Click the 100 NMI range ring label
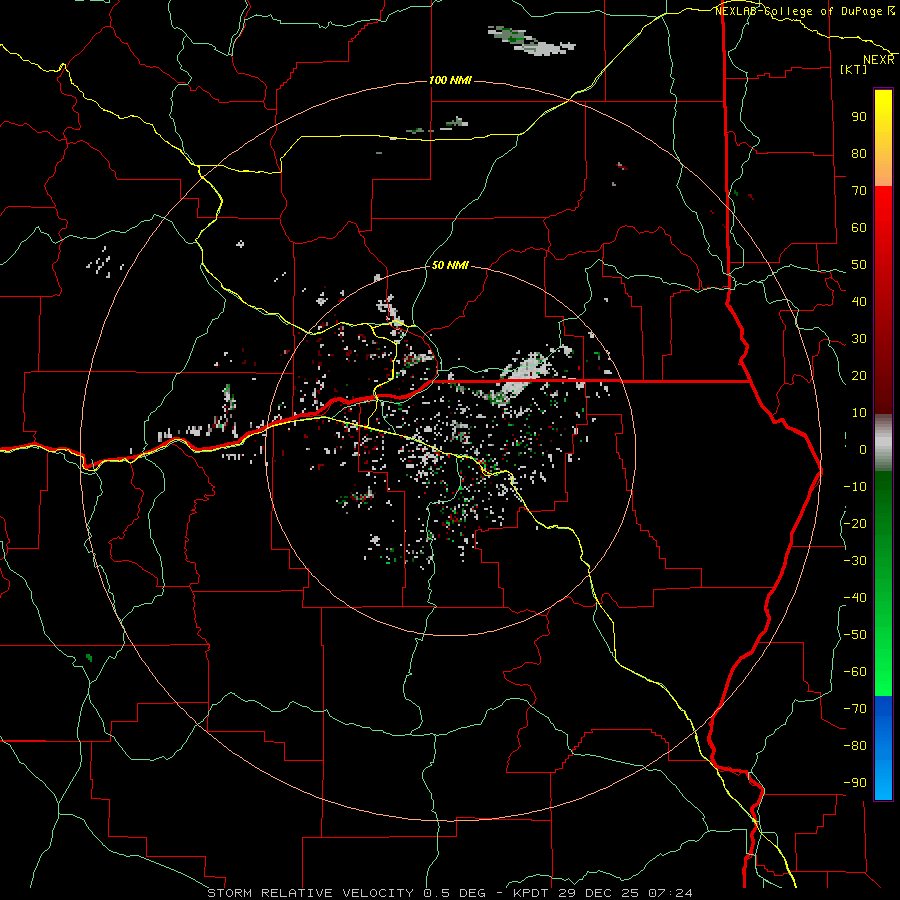 [451, 80]
